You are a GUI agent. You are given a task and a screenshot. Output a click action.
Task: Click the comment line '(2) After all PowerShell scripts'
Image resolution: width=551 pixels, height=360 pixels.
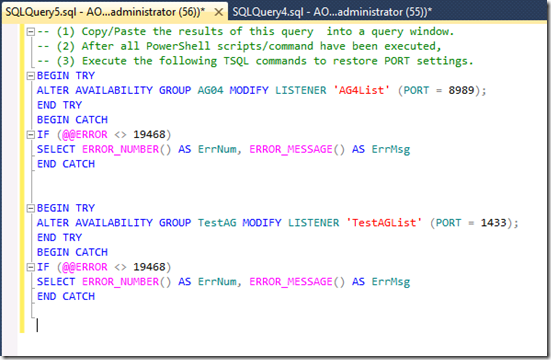[239, 46]
